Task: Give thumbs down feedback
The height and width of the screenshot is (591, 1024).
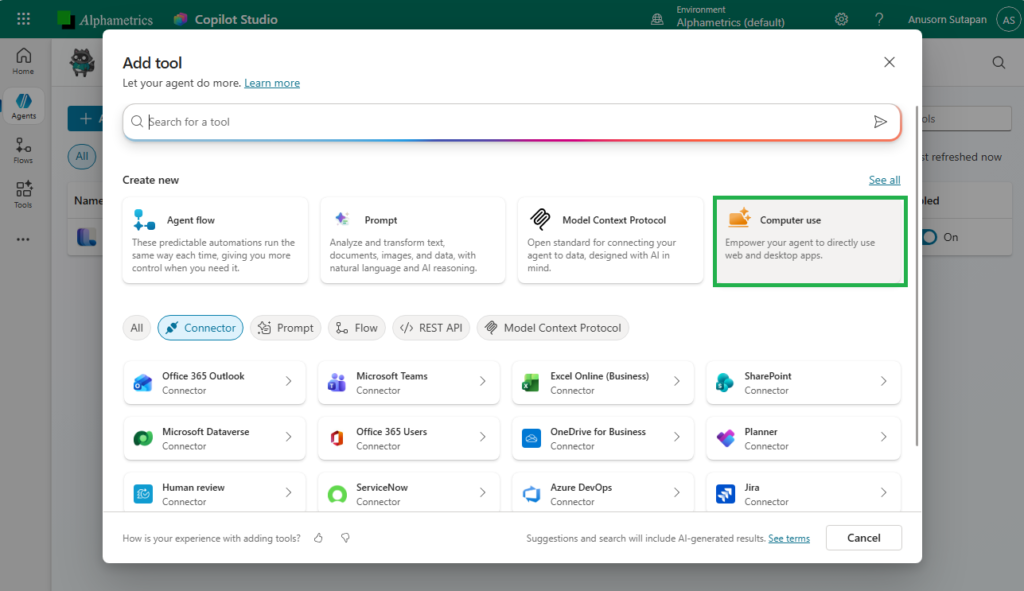Action: (345, 538)
